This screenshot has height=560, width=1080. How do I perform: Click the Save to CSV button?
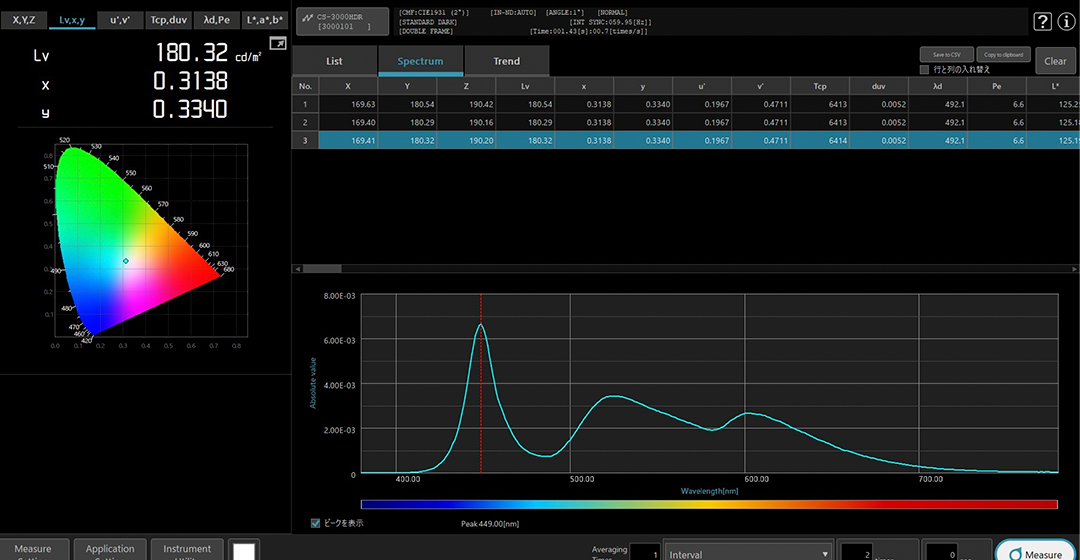[946, 54]
